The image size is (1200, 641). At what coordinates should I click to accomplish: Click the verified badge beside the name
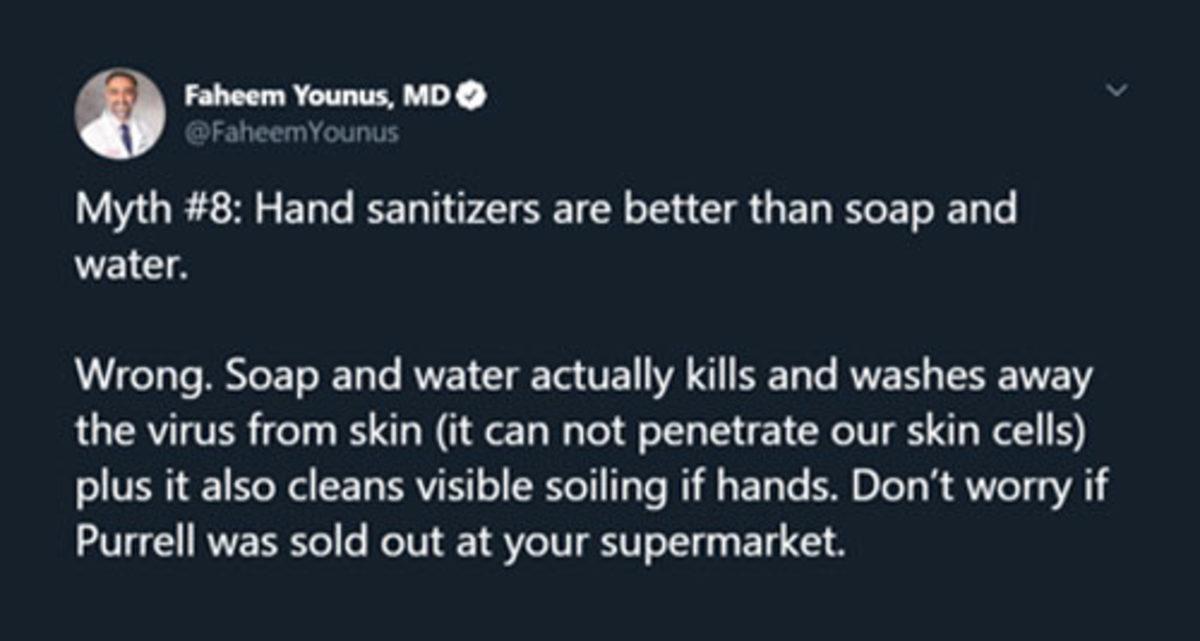472,97
